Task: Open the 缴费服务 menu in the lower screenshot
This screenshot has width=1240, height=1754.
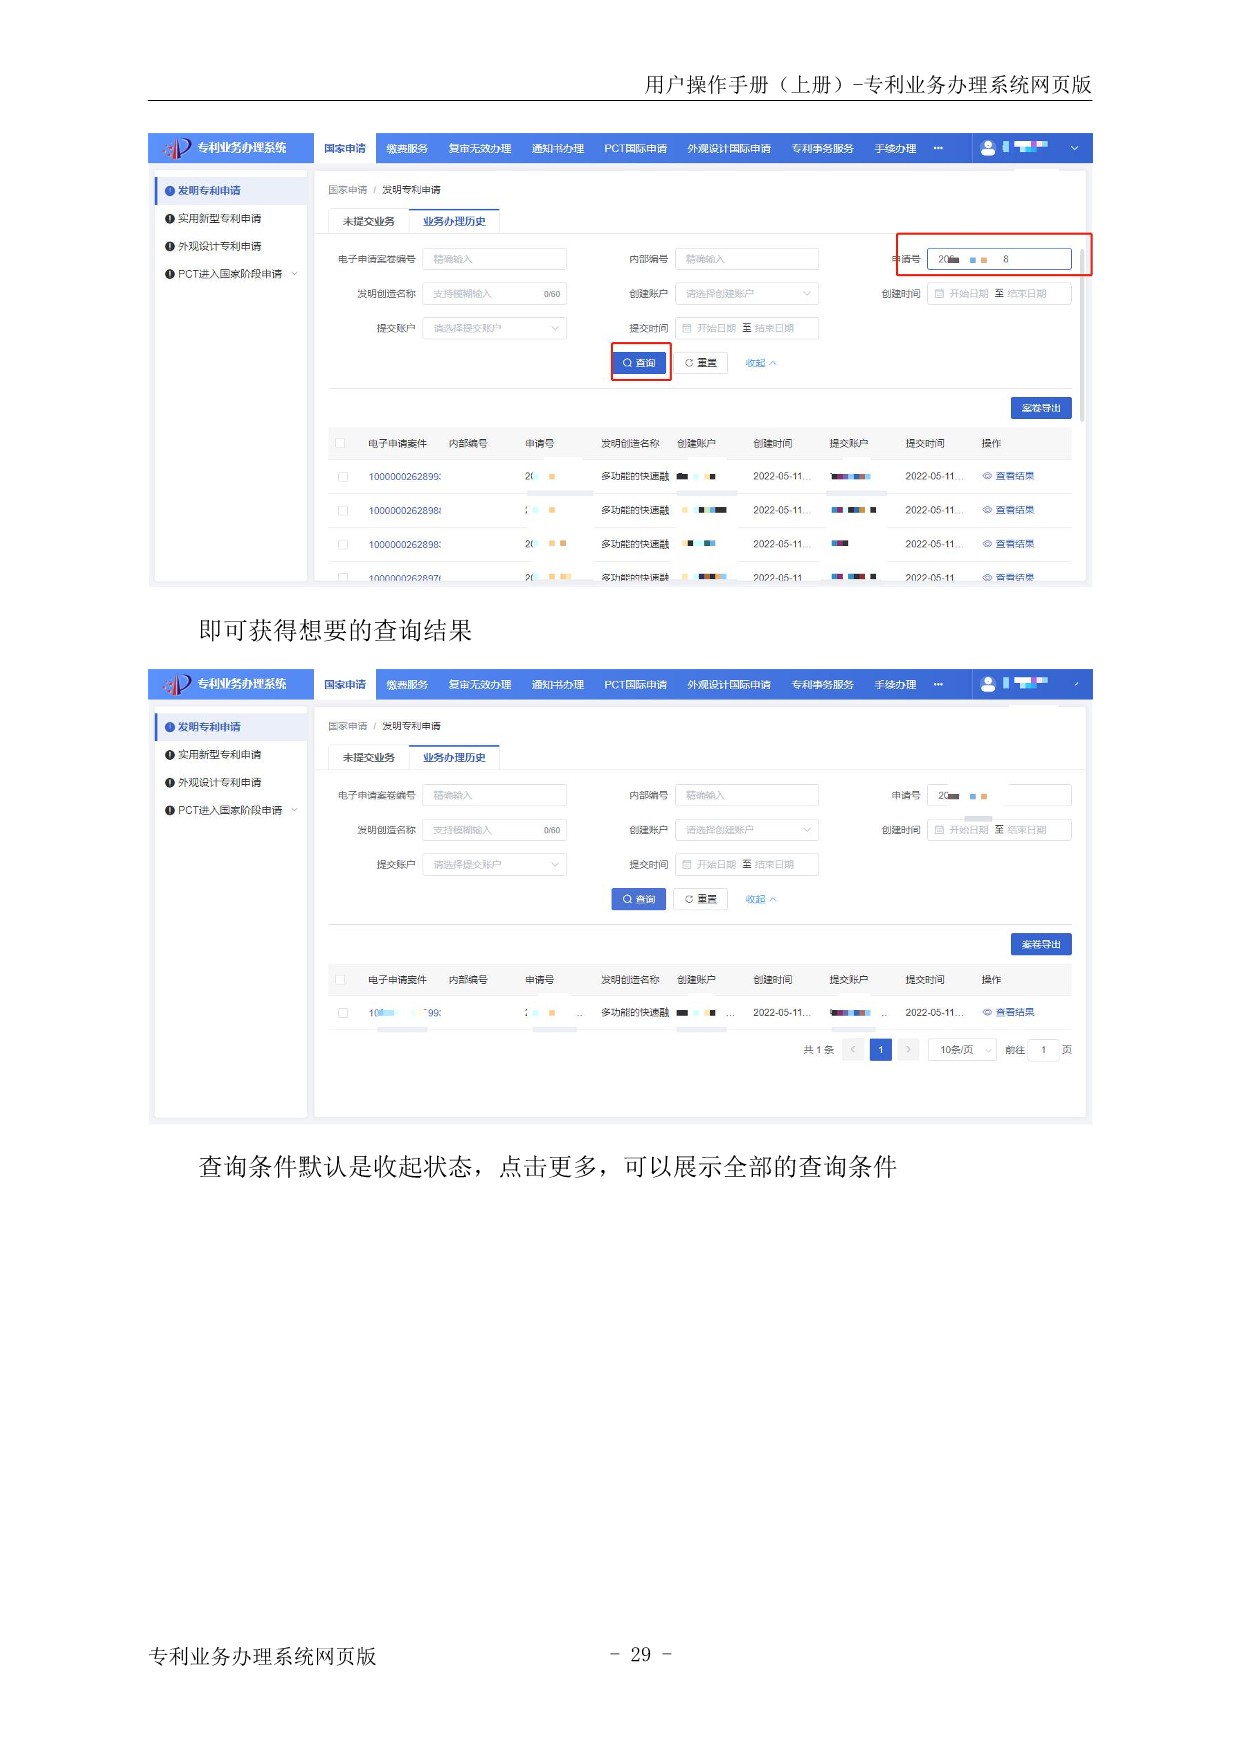Action: (407, 685)
